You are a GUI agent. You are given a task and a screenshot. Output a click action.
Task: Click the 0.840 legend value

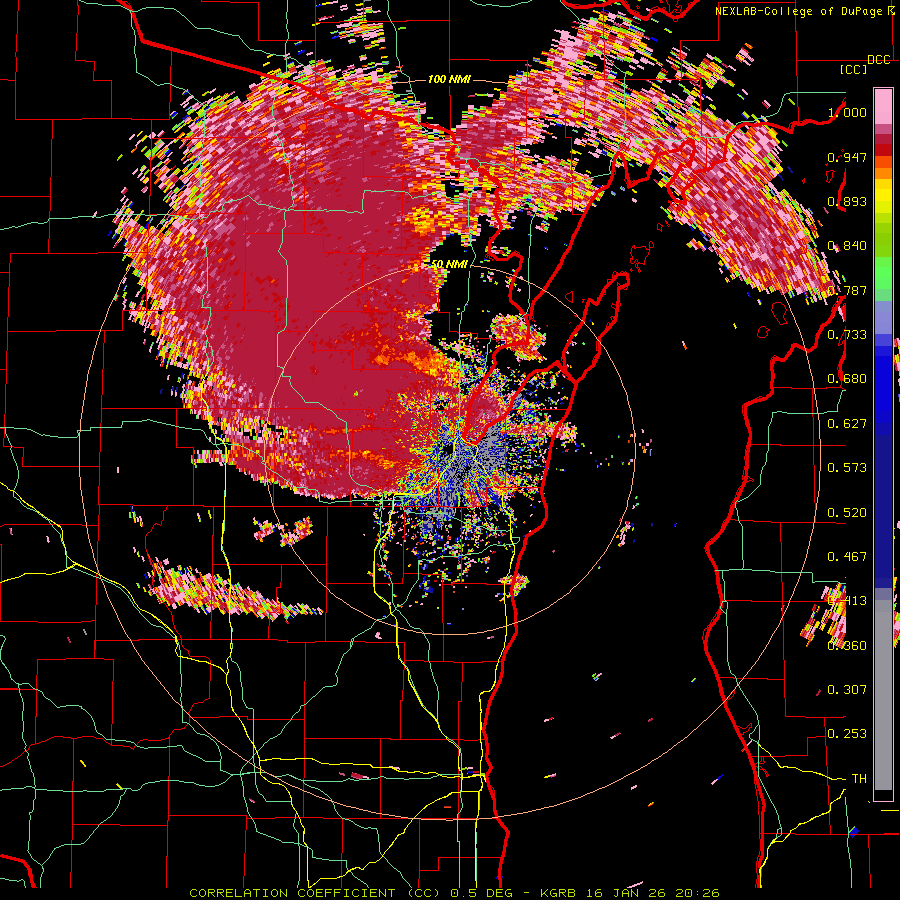pos(847,246)
